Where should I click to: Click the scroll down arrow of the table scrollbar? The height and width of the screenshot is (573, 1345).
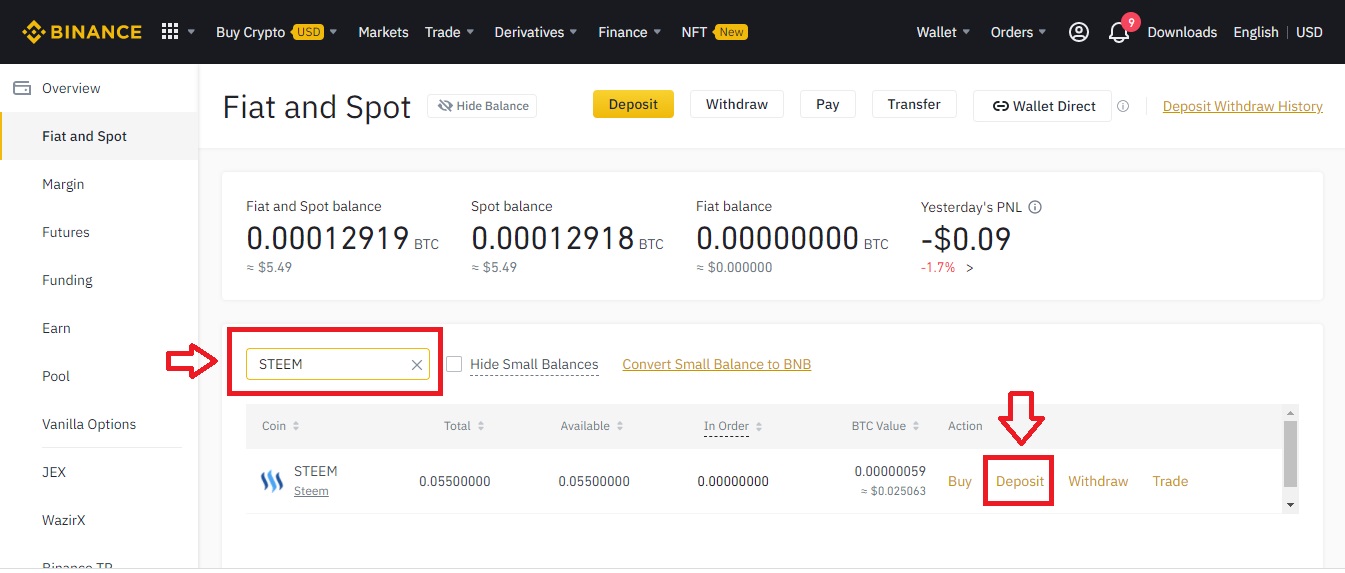point(1290,505)
